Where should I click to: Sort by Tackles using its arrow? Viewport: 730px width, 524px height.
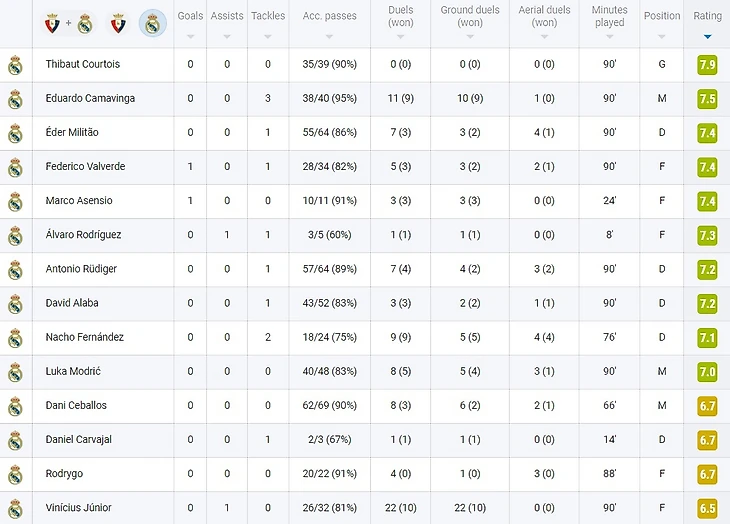point(268,37)
